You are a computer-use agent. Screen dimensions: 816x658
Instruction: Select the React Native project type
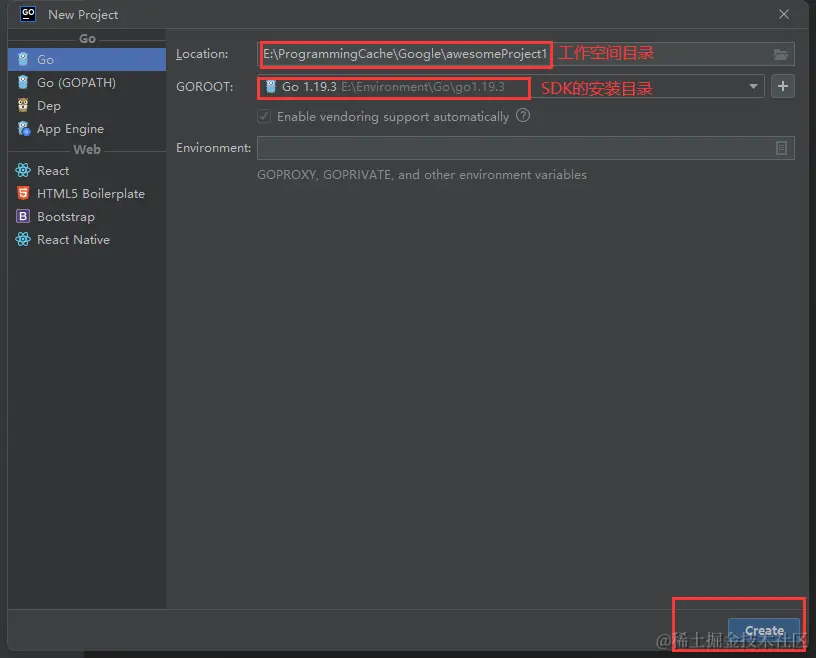point(87,239)
